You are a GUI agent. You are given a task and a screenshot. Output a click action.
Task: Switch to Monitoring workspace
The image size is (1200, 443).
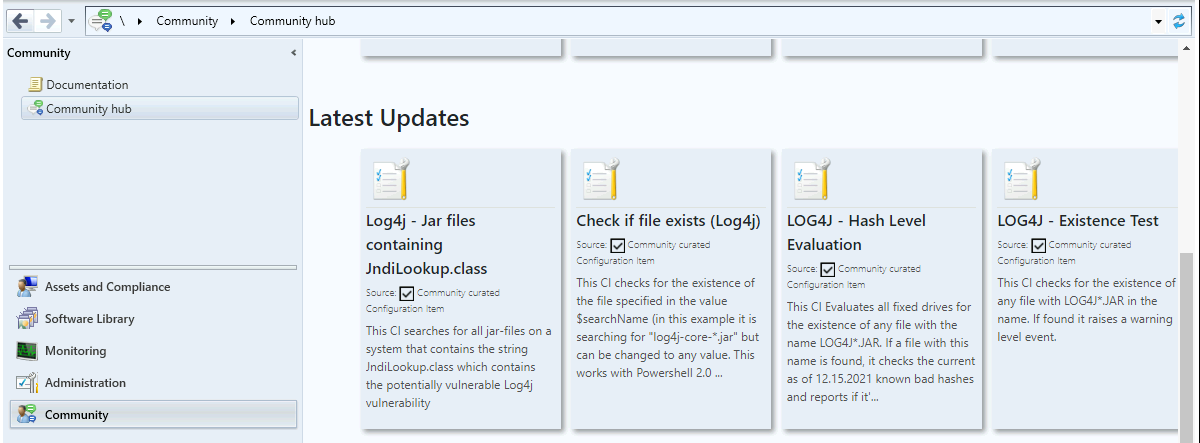pyautogui.click(x=153, y=351)
